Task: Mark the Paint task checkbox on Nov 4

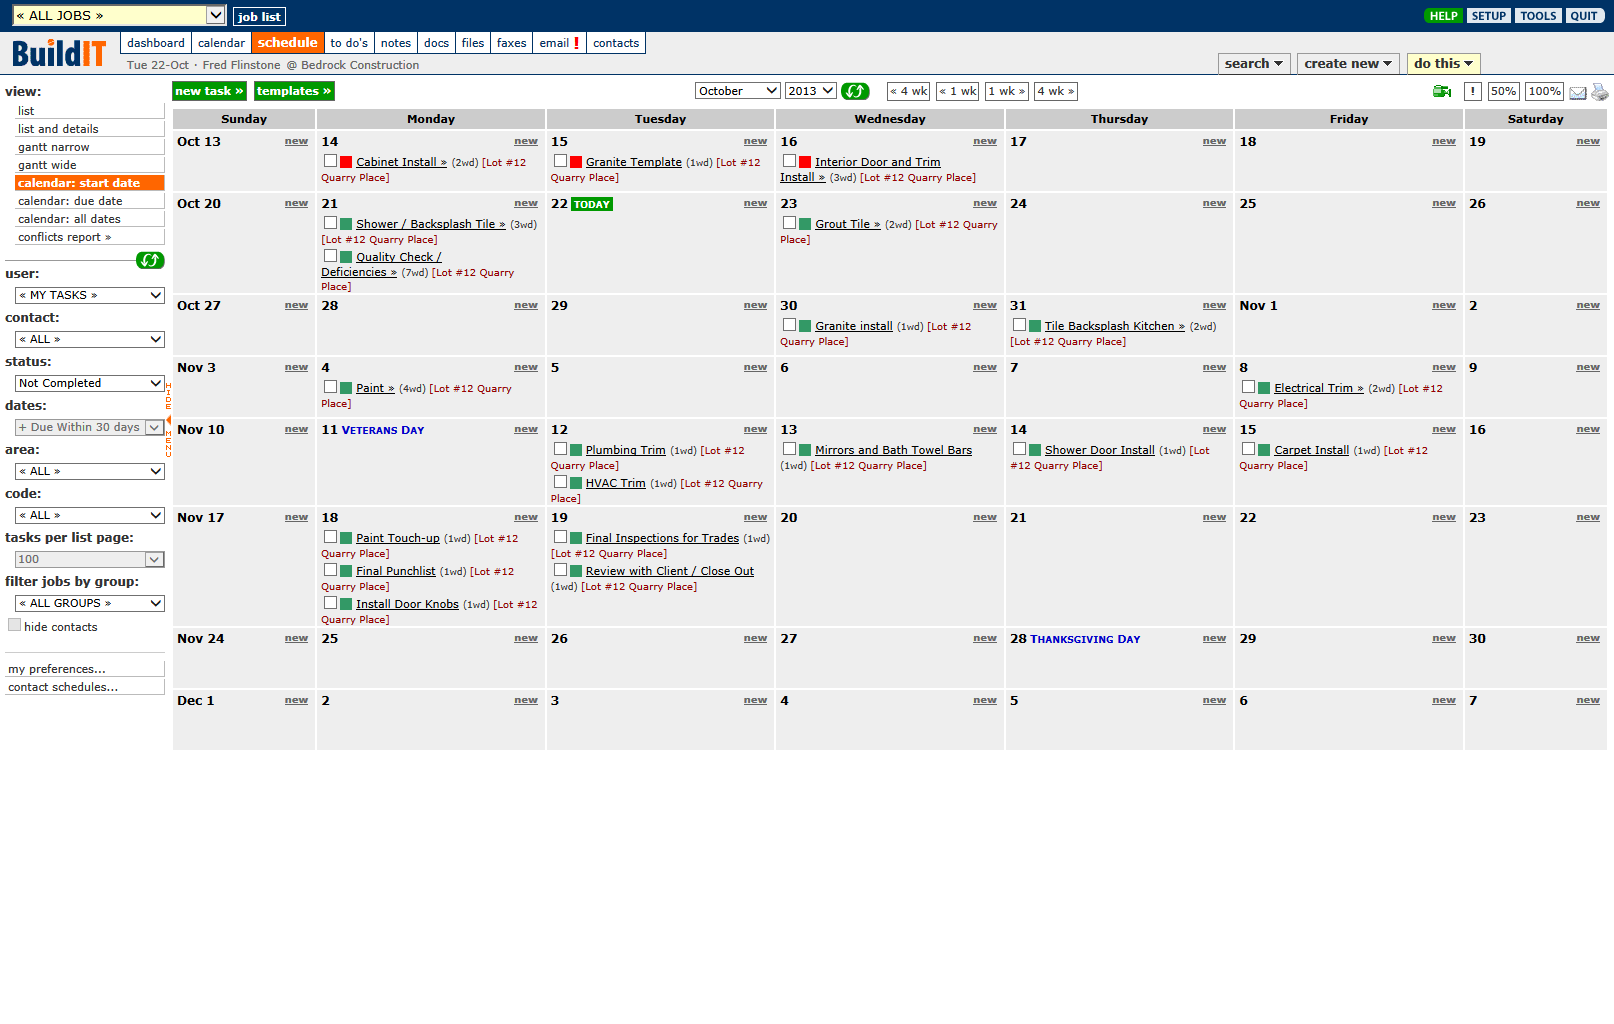Action: click(x=330, y=387)
